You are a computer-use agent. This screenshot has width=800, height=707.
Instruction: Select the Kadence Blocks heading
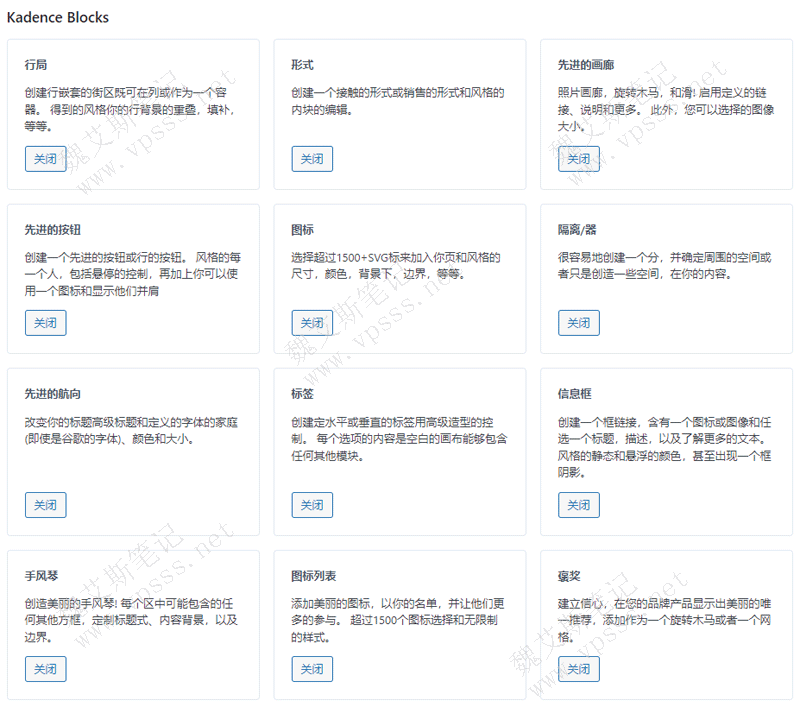point(58,17)
